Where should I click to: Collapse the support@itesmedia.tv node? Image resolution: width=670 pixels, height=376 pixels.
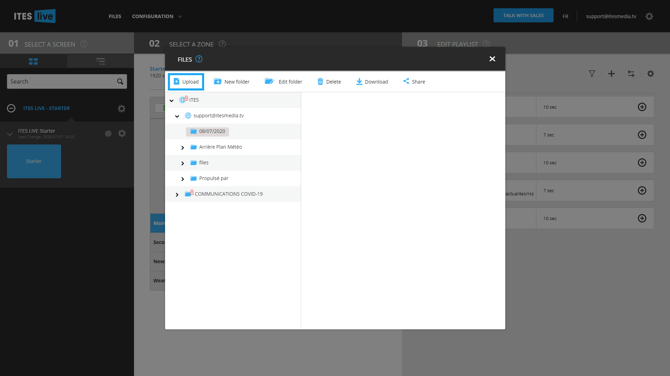point(177,116)
